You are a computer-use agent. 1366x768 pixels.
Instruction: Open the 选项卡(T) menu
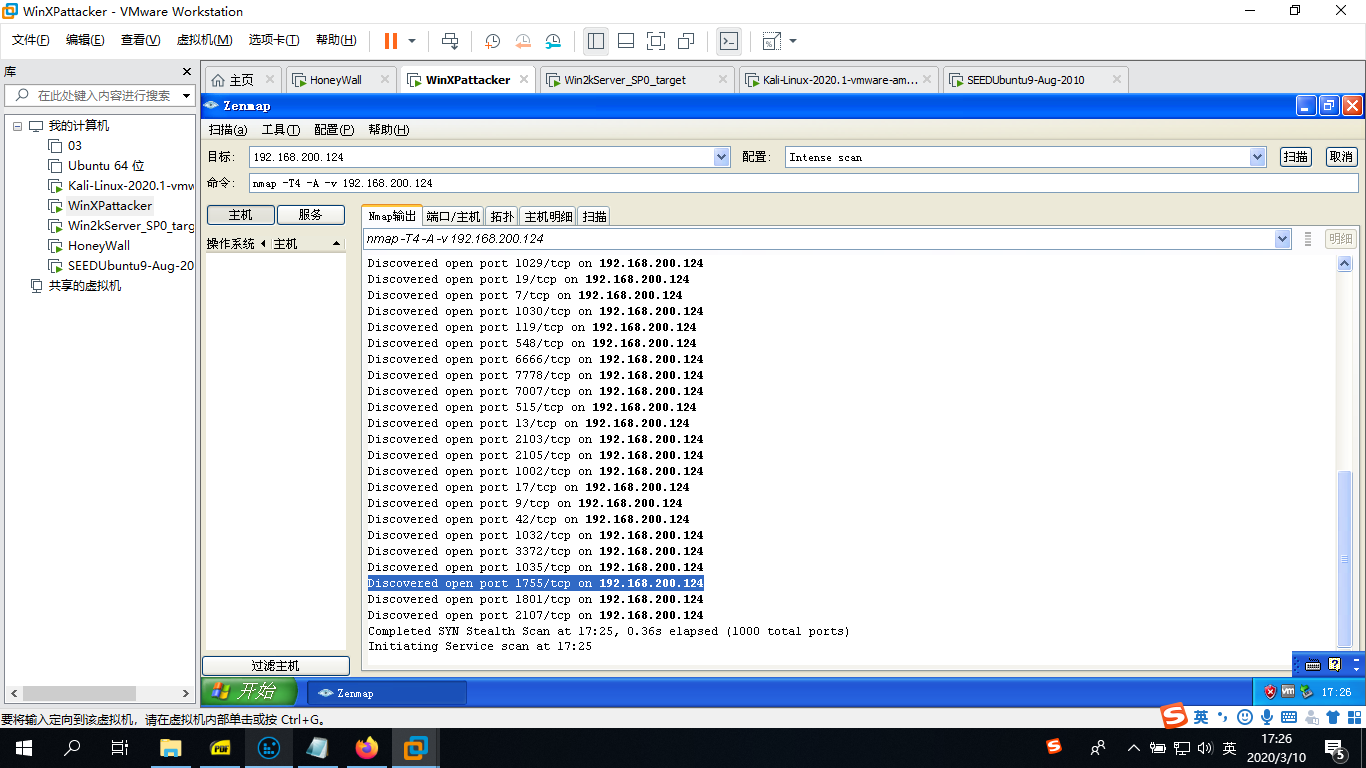click(274, 40)
